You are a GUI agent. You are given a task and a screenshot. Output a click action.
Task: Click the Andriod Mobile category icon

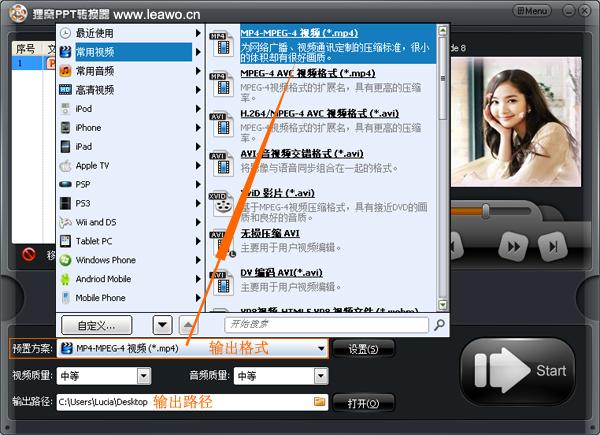[66, 279]
